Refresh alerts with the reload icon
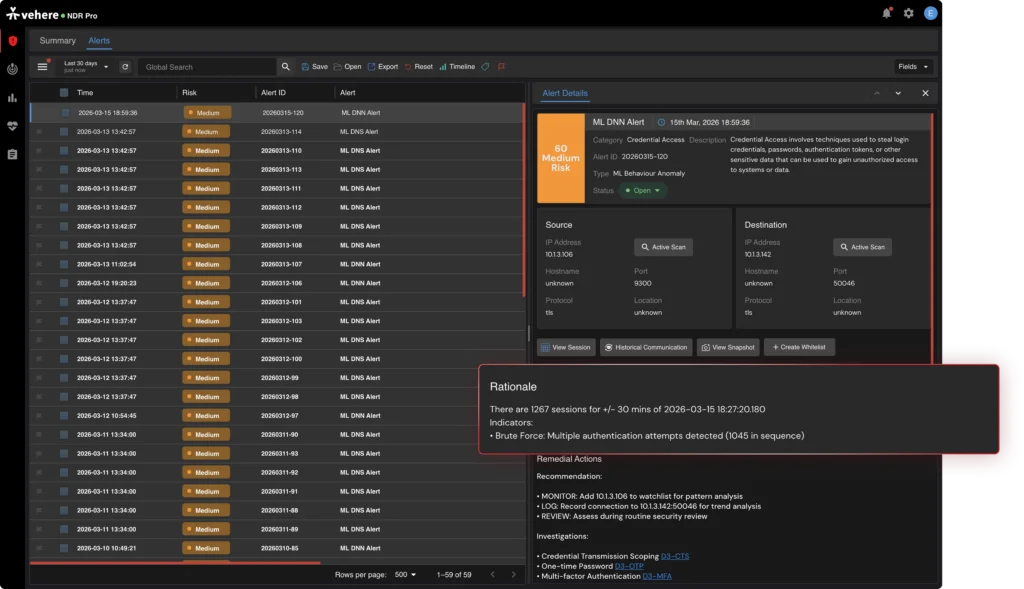Viewport: 1024px width, 589px height. coord(125,66)
